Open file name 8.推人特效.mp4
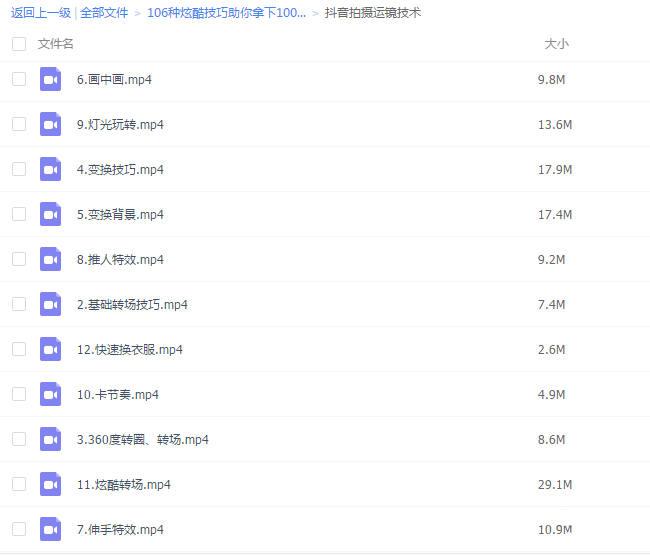Screen dimensions: 650x555 pos(120,259)
